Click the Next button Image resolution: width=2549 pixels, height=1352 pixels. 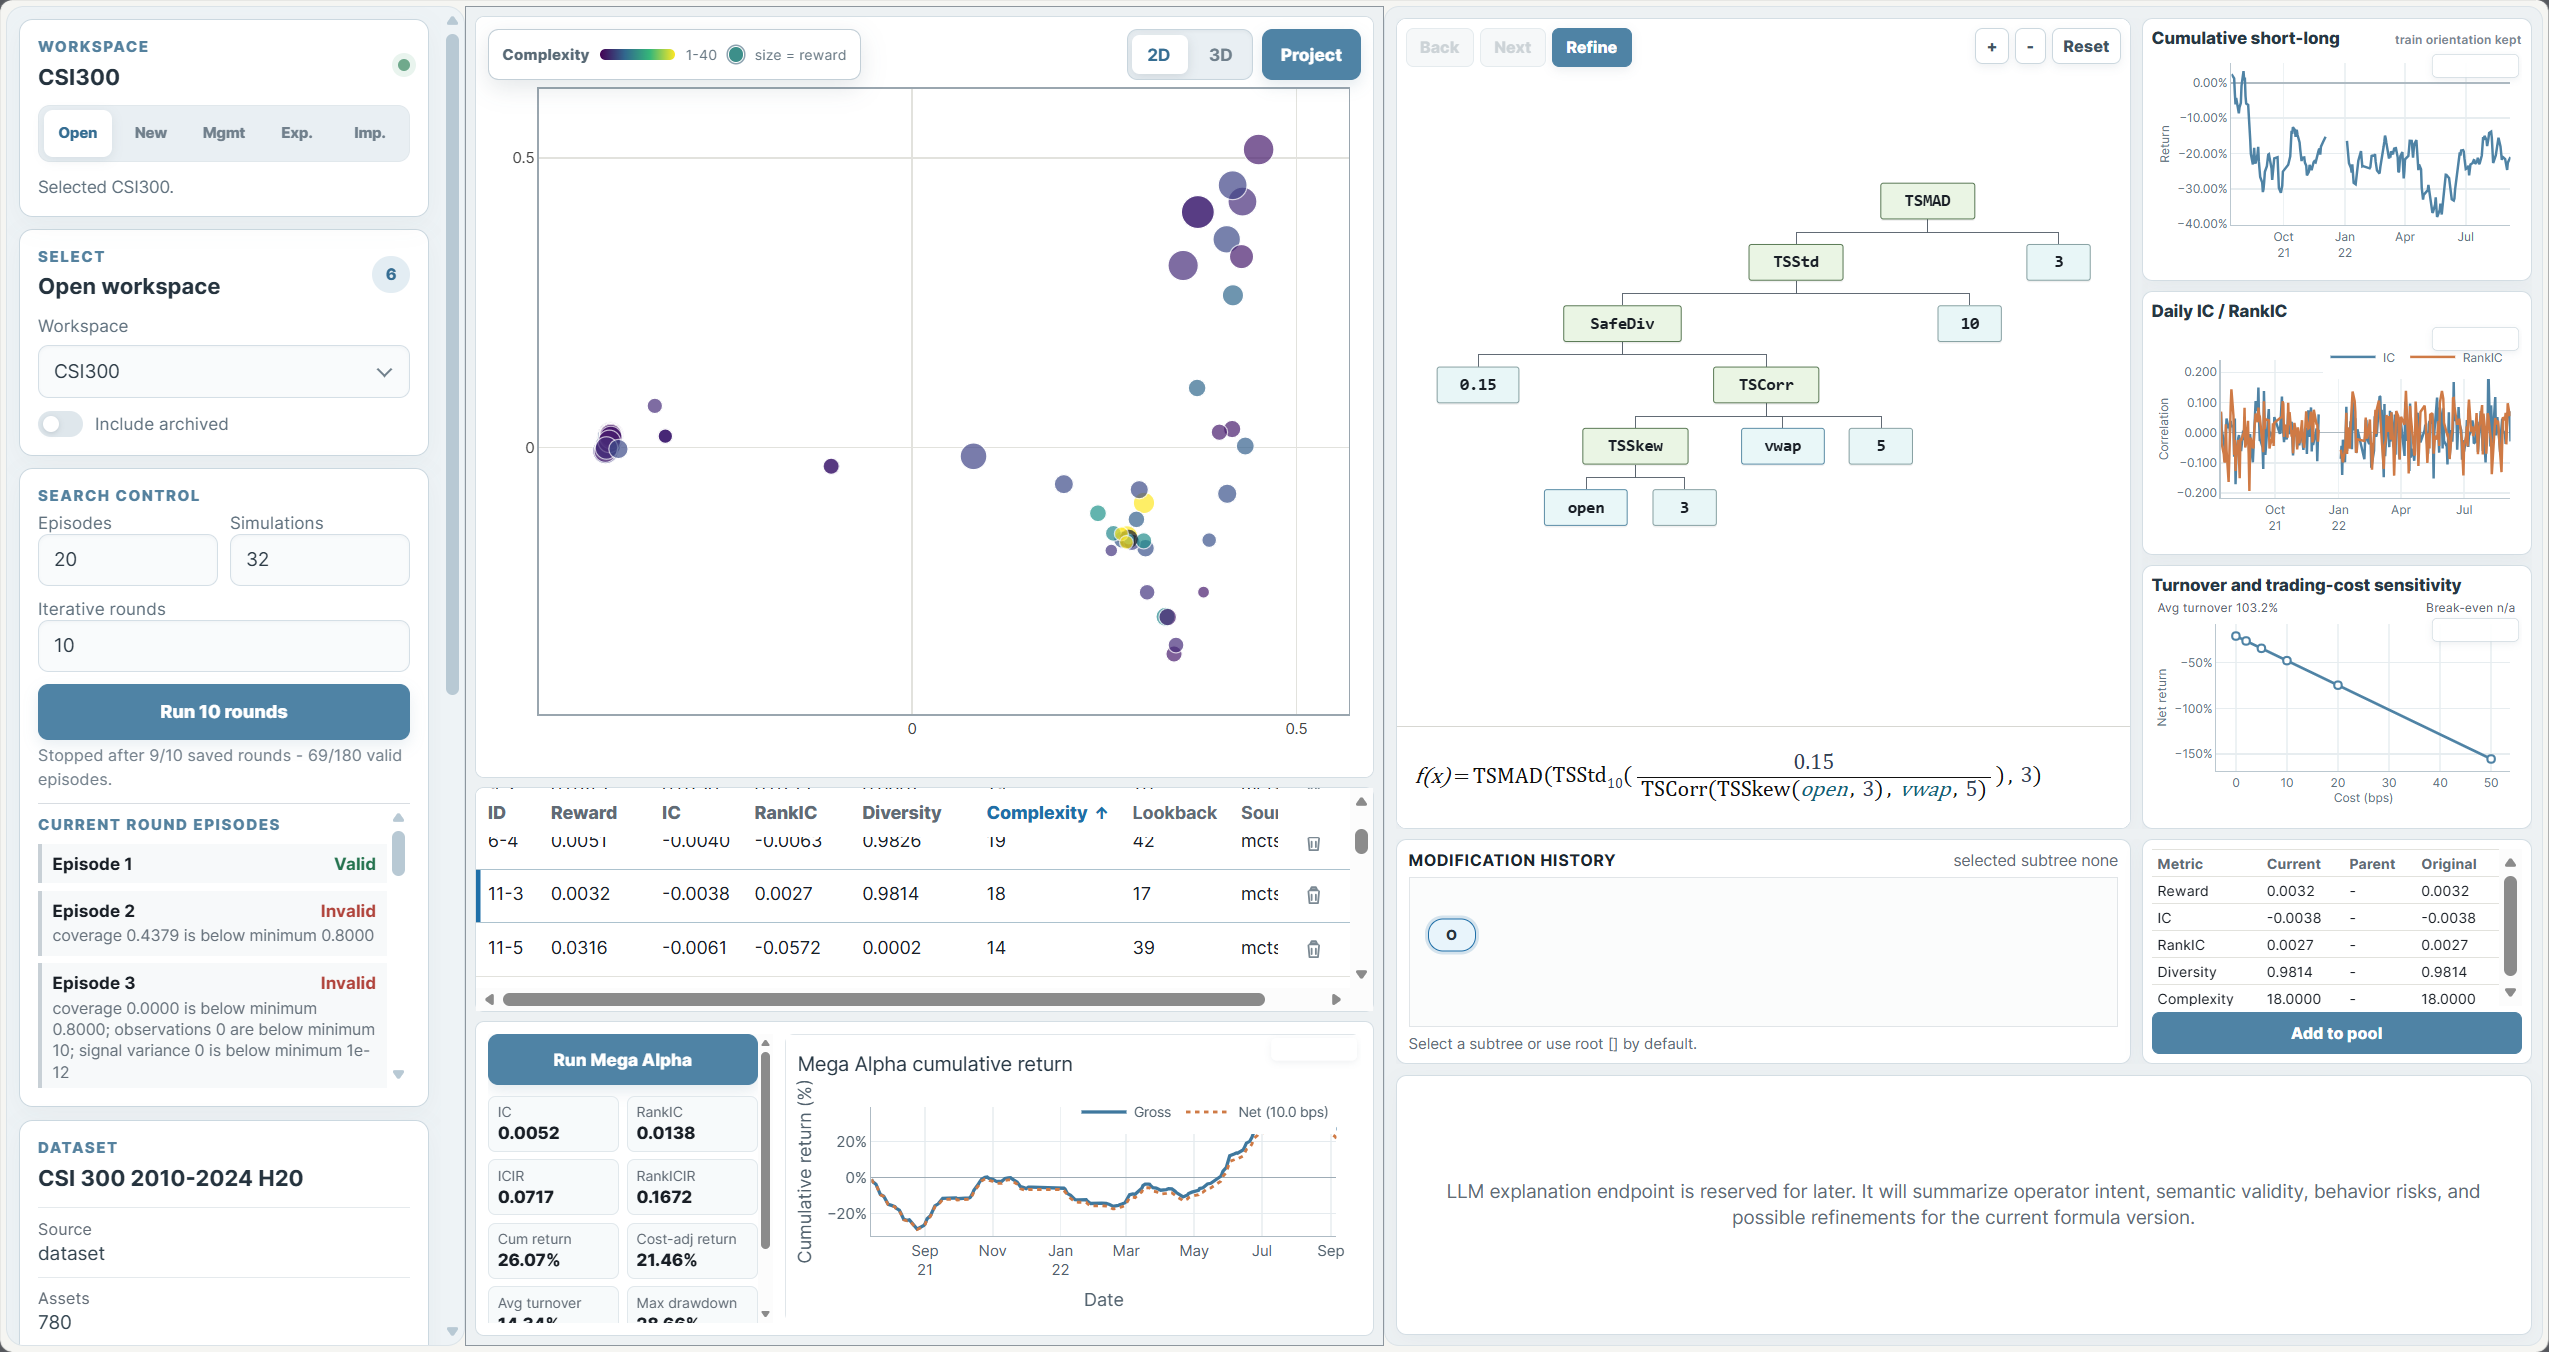1512,47
